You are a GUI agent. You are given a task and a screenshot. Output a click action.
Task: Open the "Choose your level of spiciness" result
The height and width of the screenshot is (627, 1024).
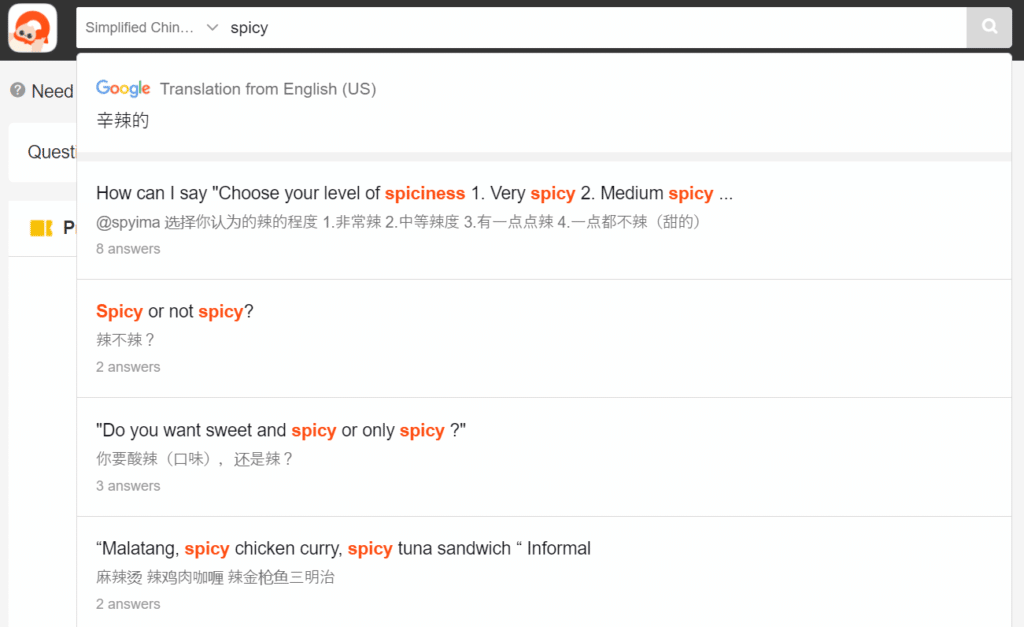[414, 193]
